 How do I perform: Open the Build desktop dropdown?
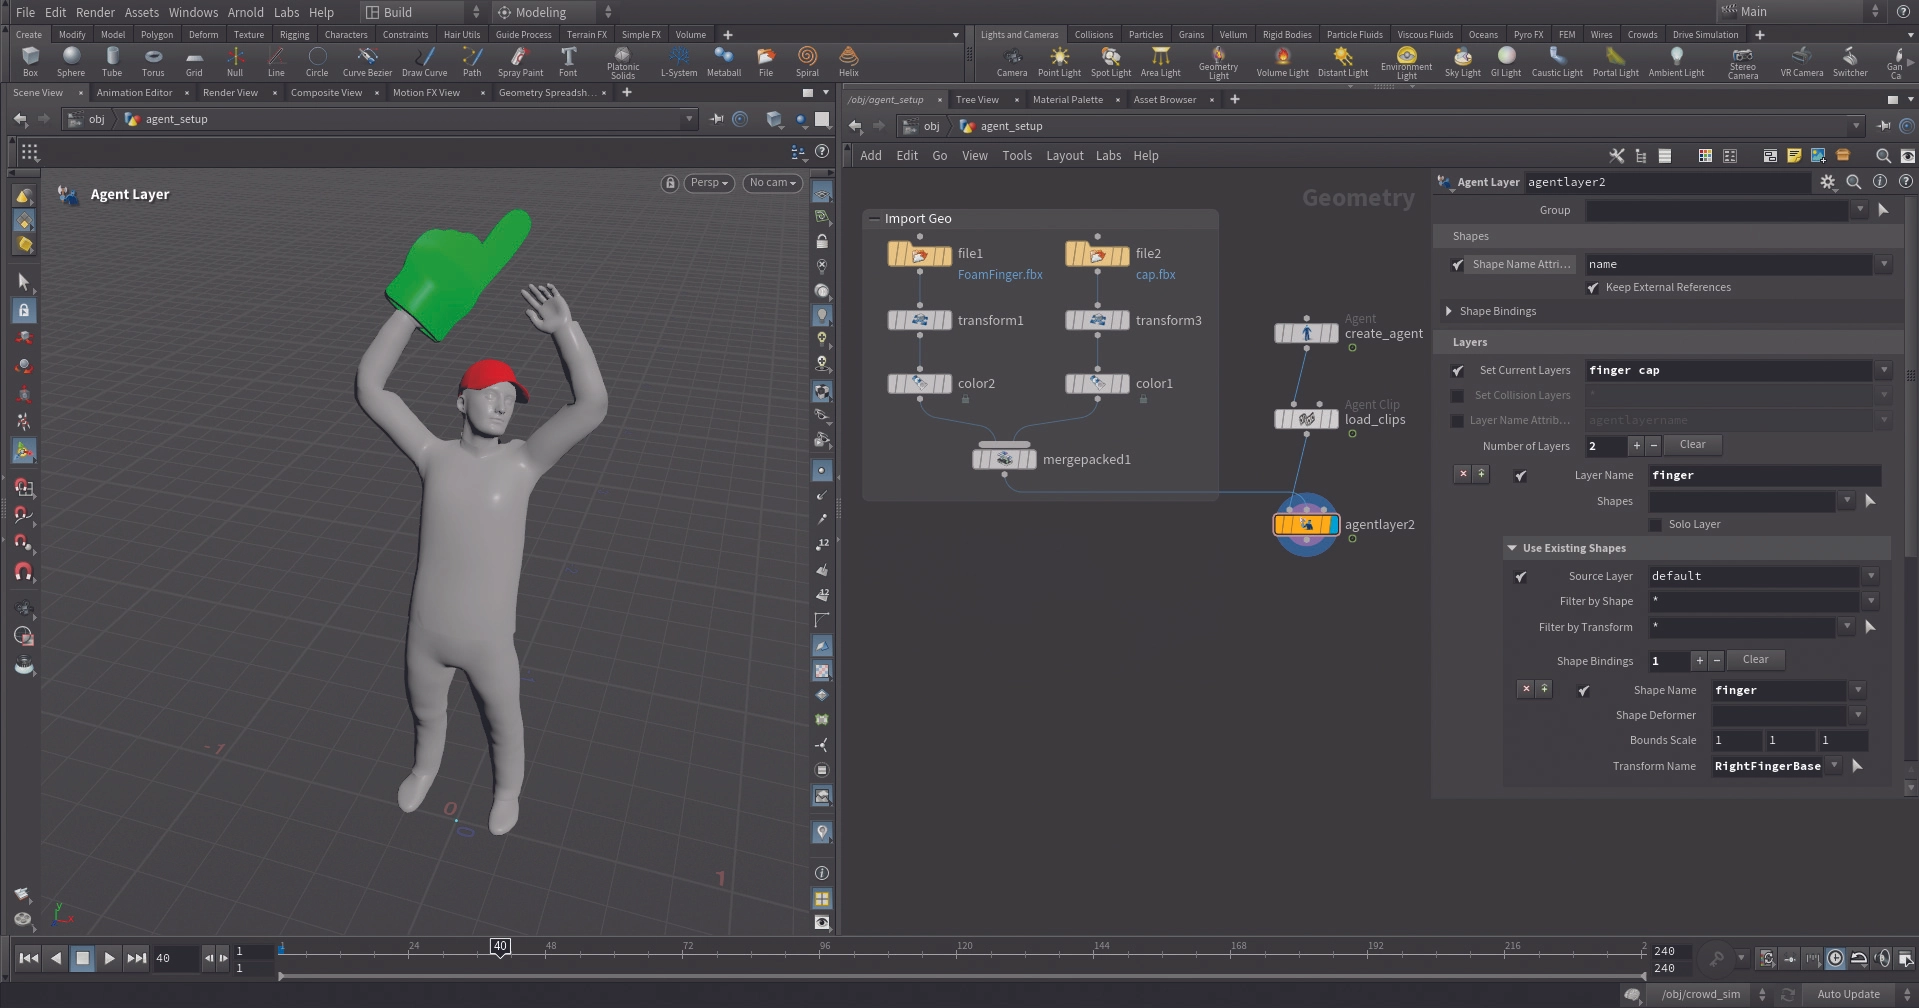coord(423,12)
